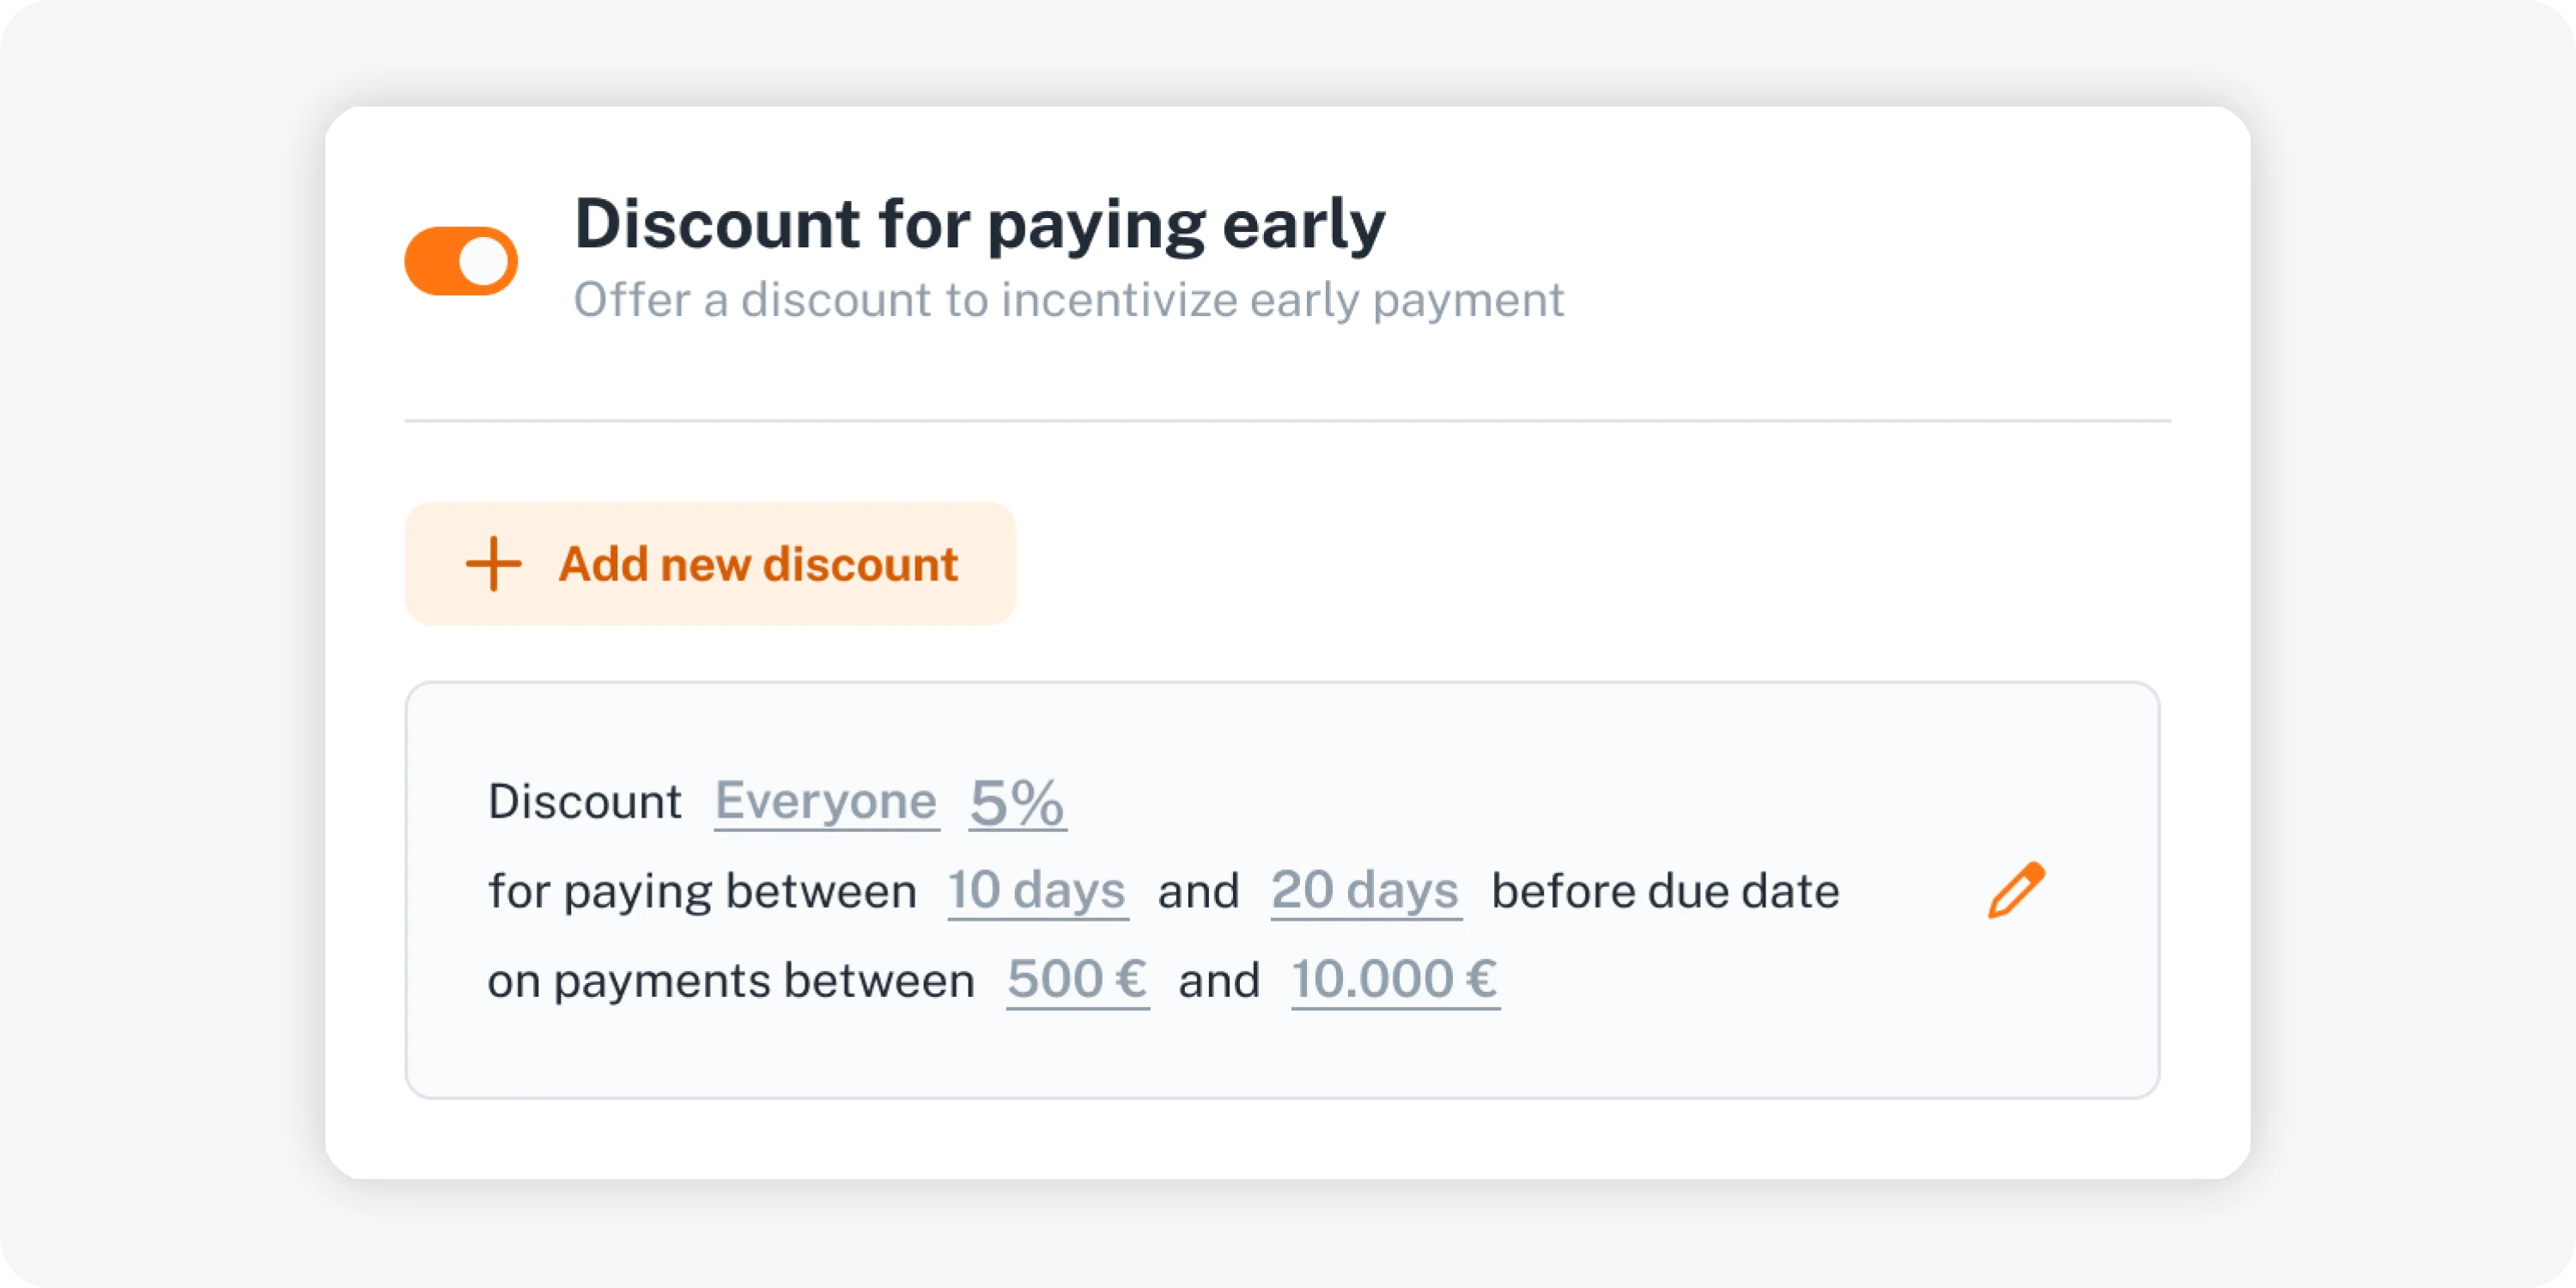This screenshot has height=1288, width=2576.
Task: Click the Offer a discount to incentivize subtitle
Action: coord(1068,300)
